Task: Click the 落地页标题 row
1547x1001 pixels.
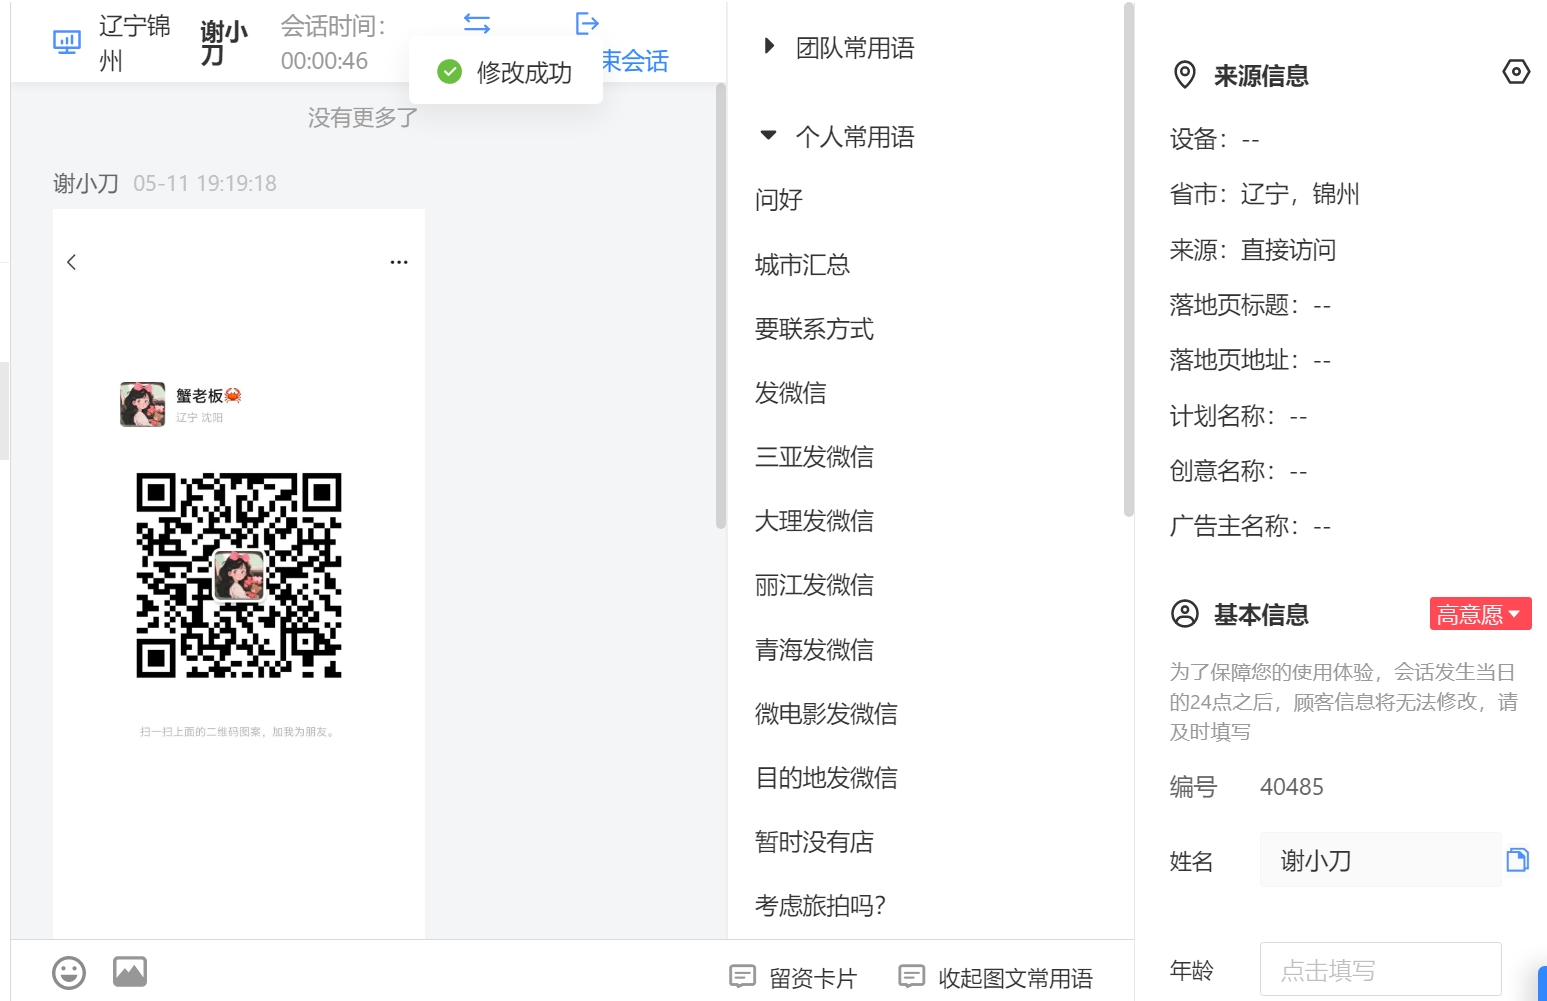Action: point(1250,305)
